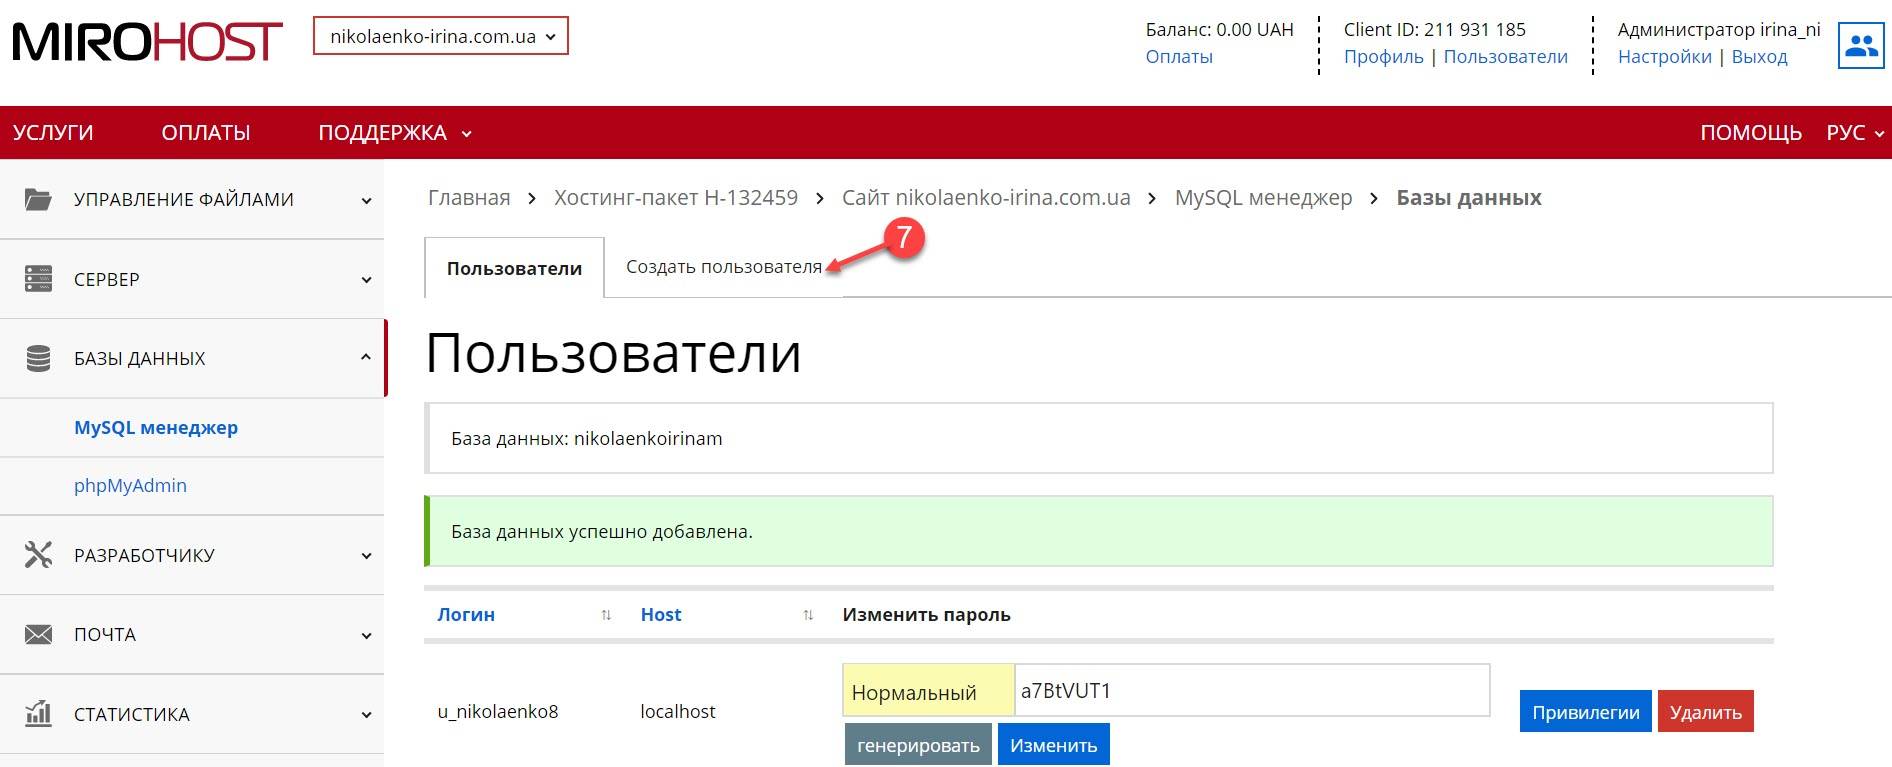
Task: Expand УПРАВЛЕНИЕ ФАЙЛАМИ section chevron
Action: pos(366,200)
